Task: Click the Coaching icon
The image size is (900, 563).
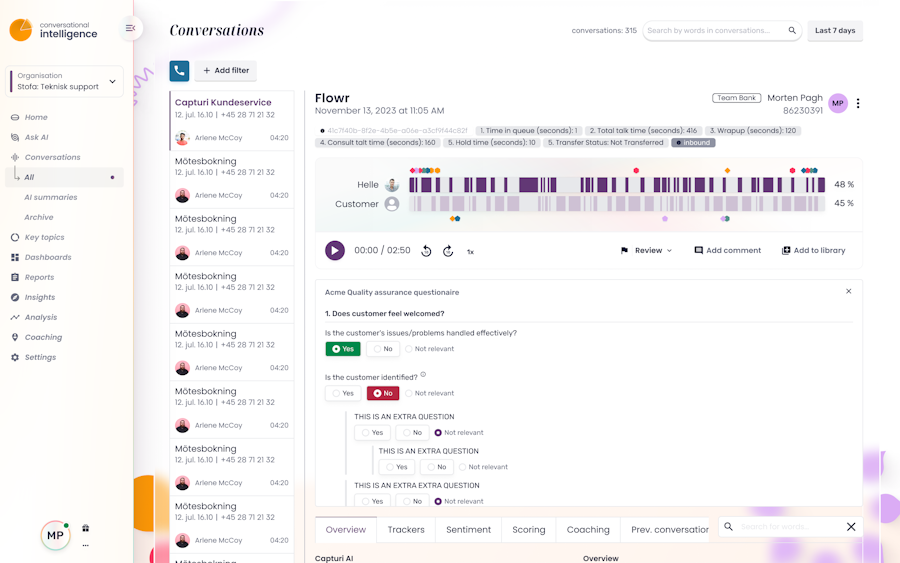Action: click(x=15, y=337)
